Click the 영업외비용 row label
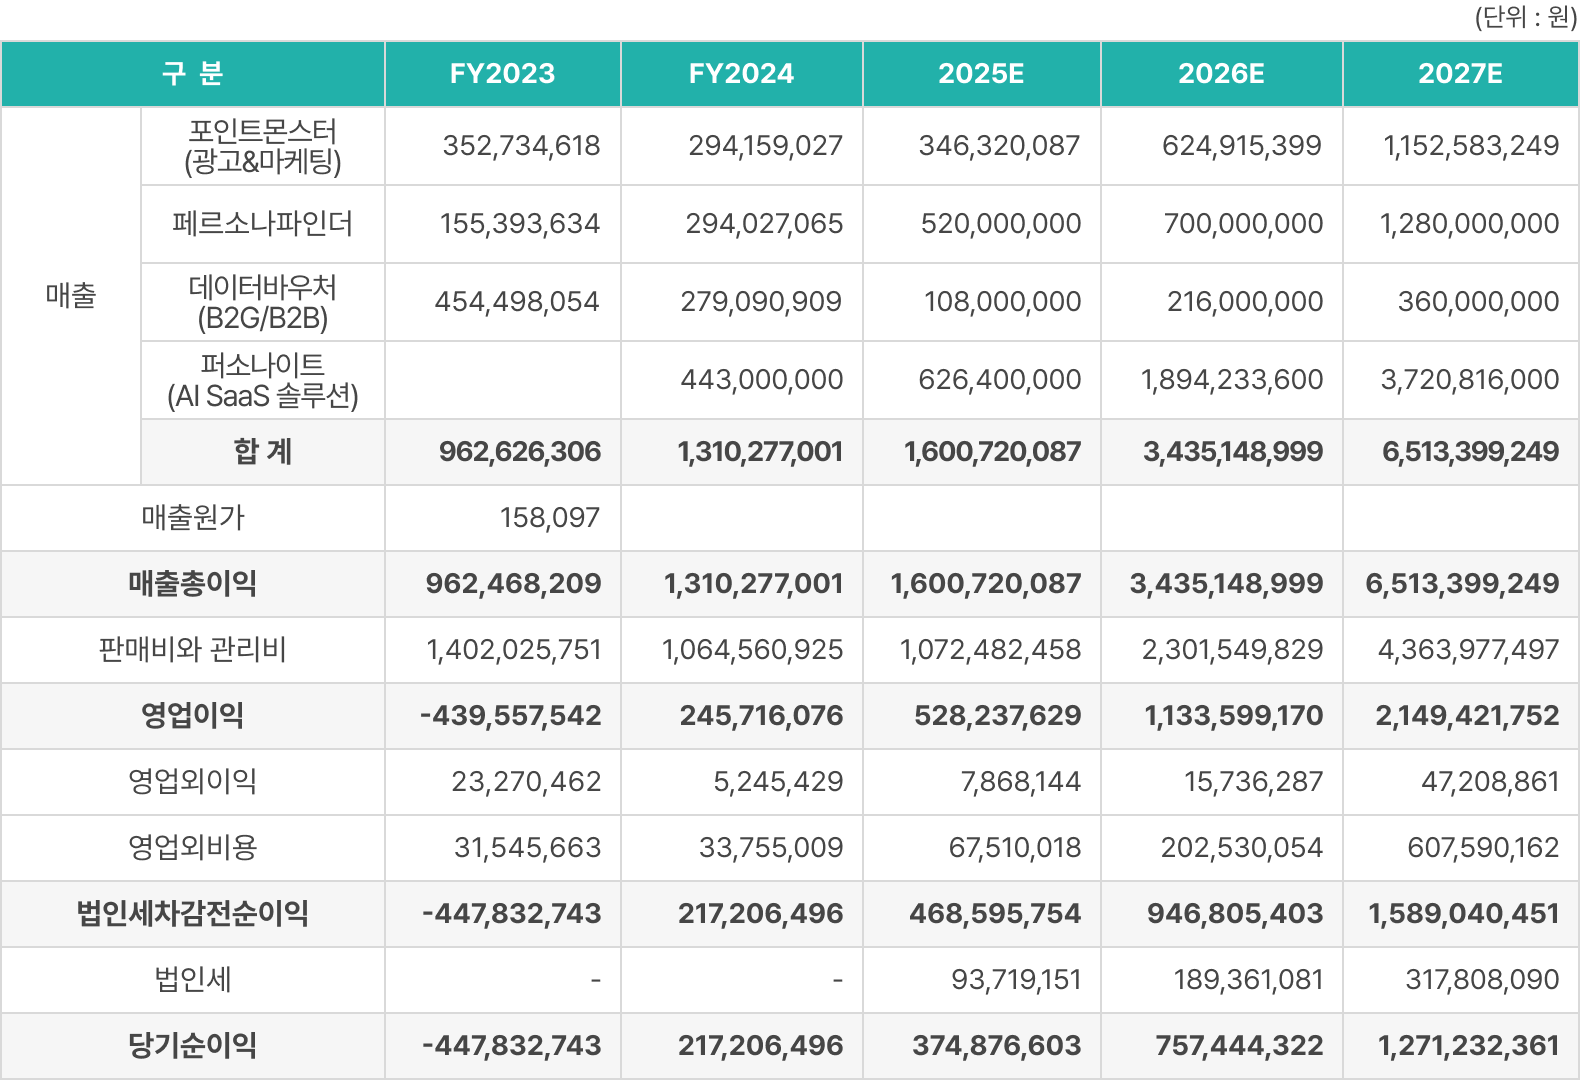This screenshot has width=1580, height=1080. point(192,848)
